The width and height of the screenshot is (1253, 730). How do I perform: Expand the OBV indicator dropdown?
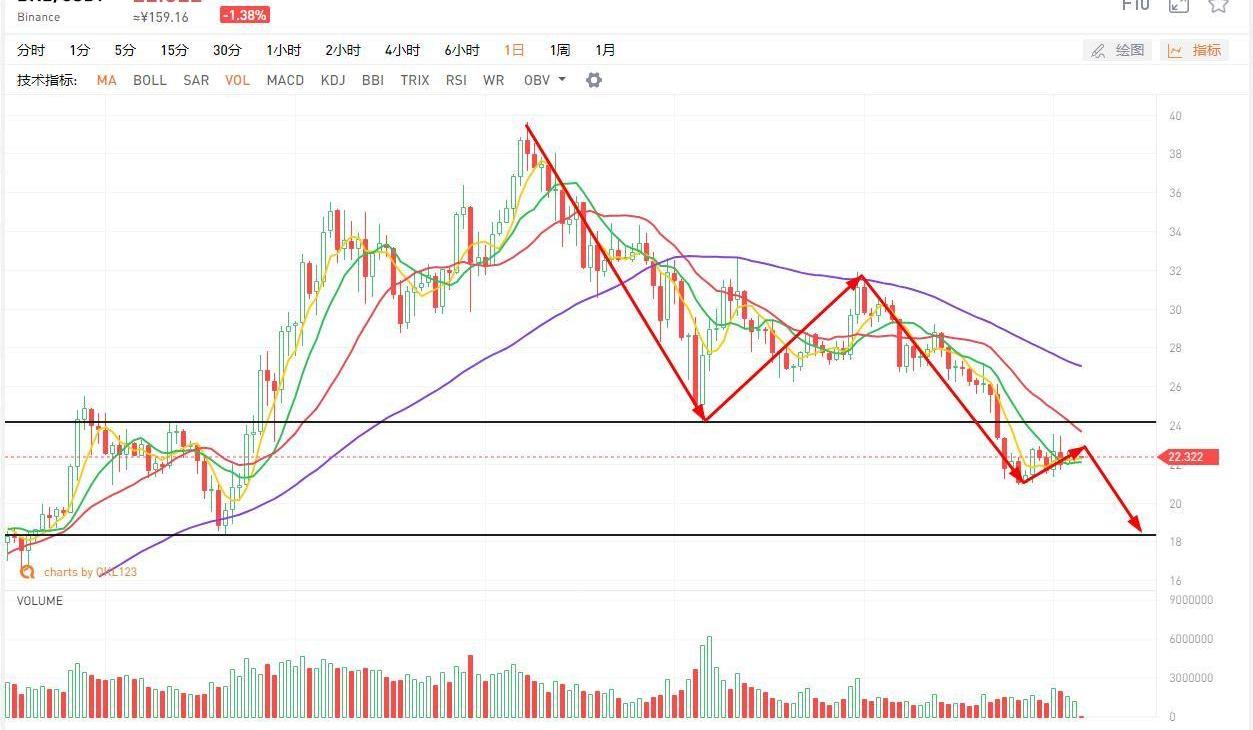point(545,80)
